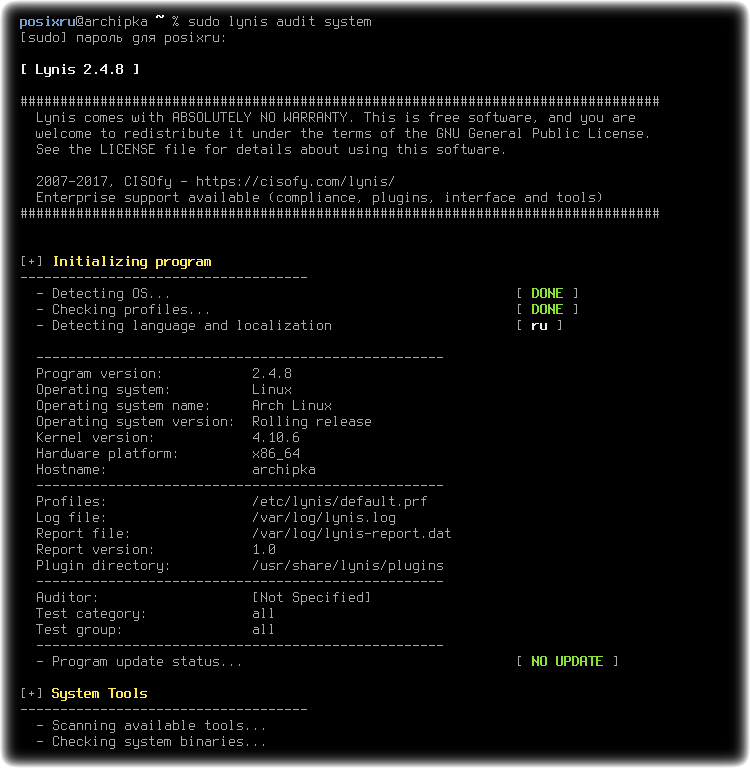Viewport: 750px width, 768px height.
Task: Click the [+] marker before System Tools
Action: click(x=31, y=694)
